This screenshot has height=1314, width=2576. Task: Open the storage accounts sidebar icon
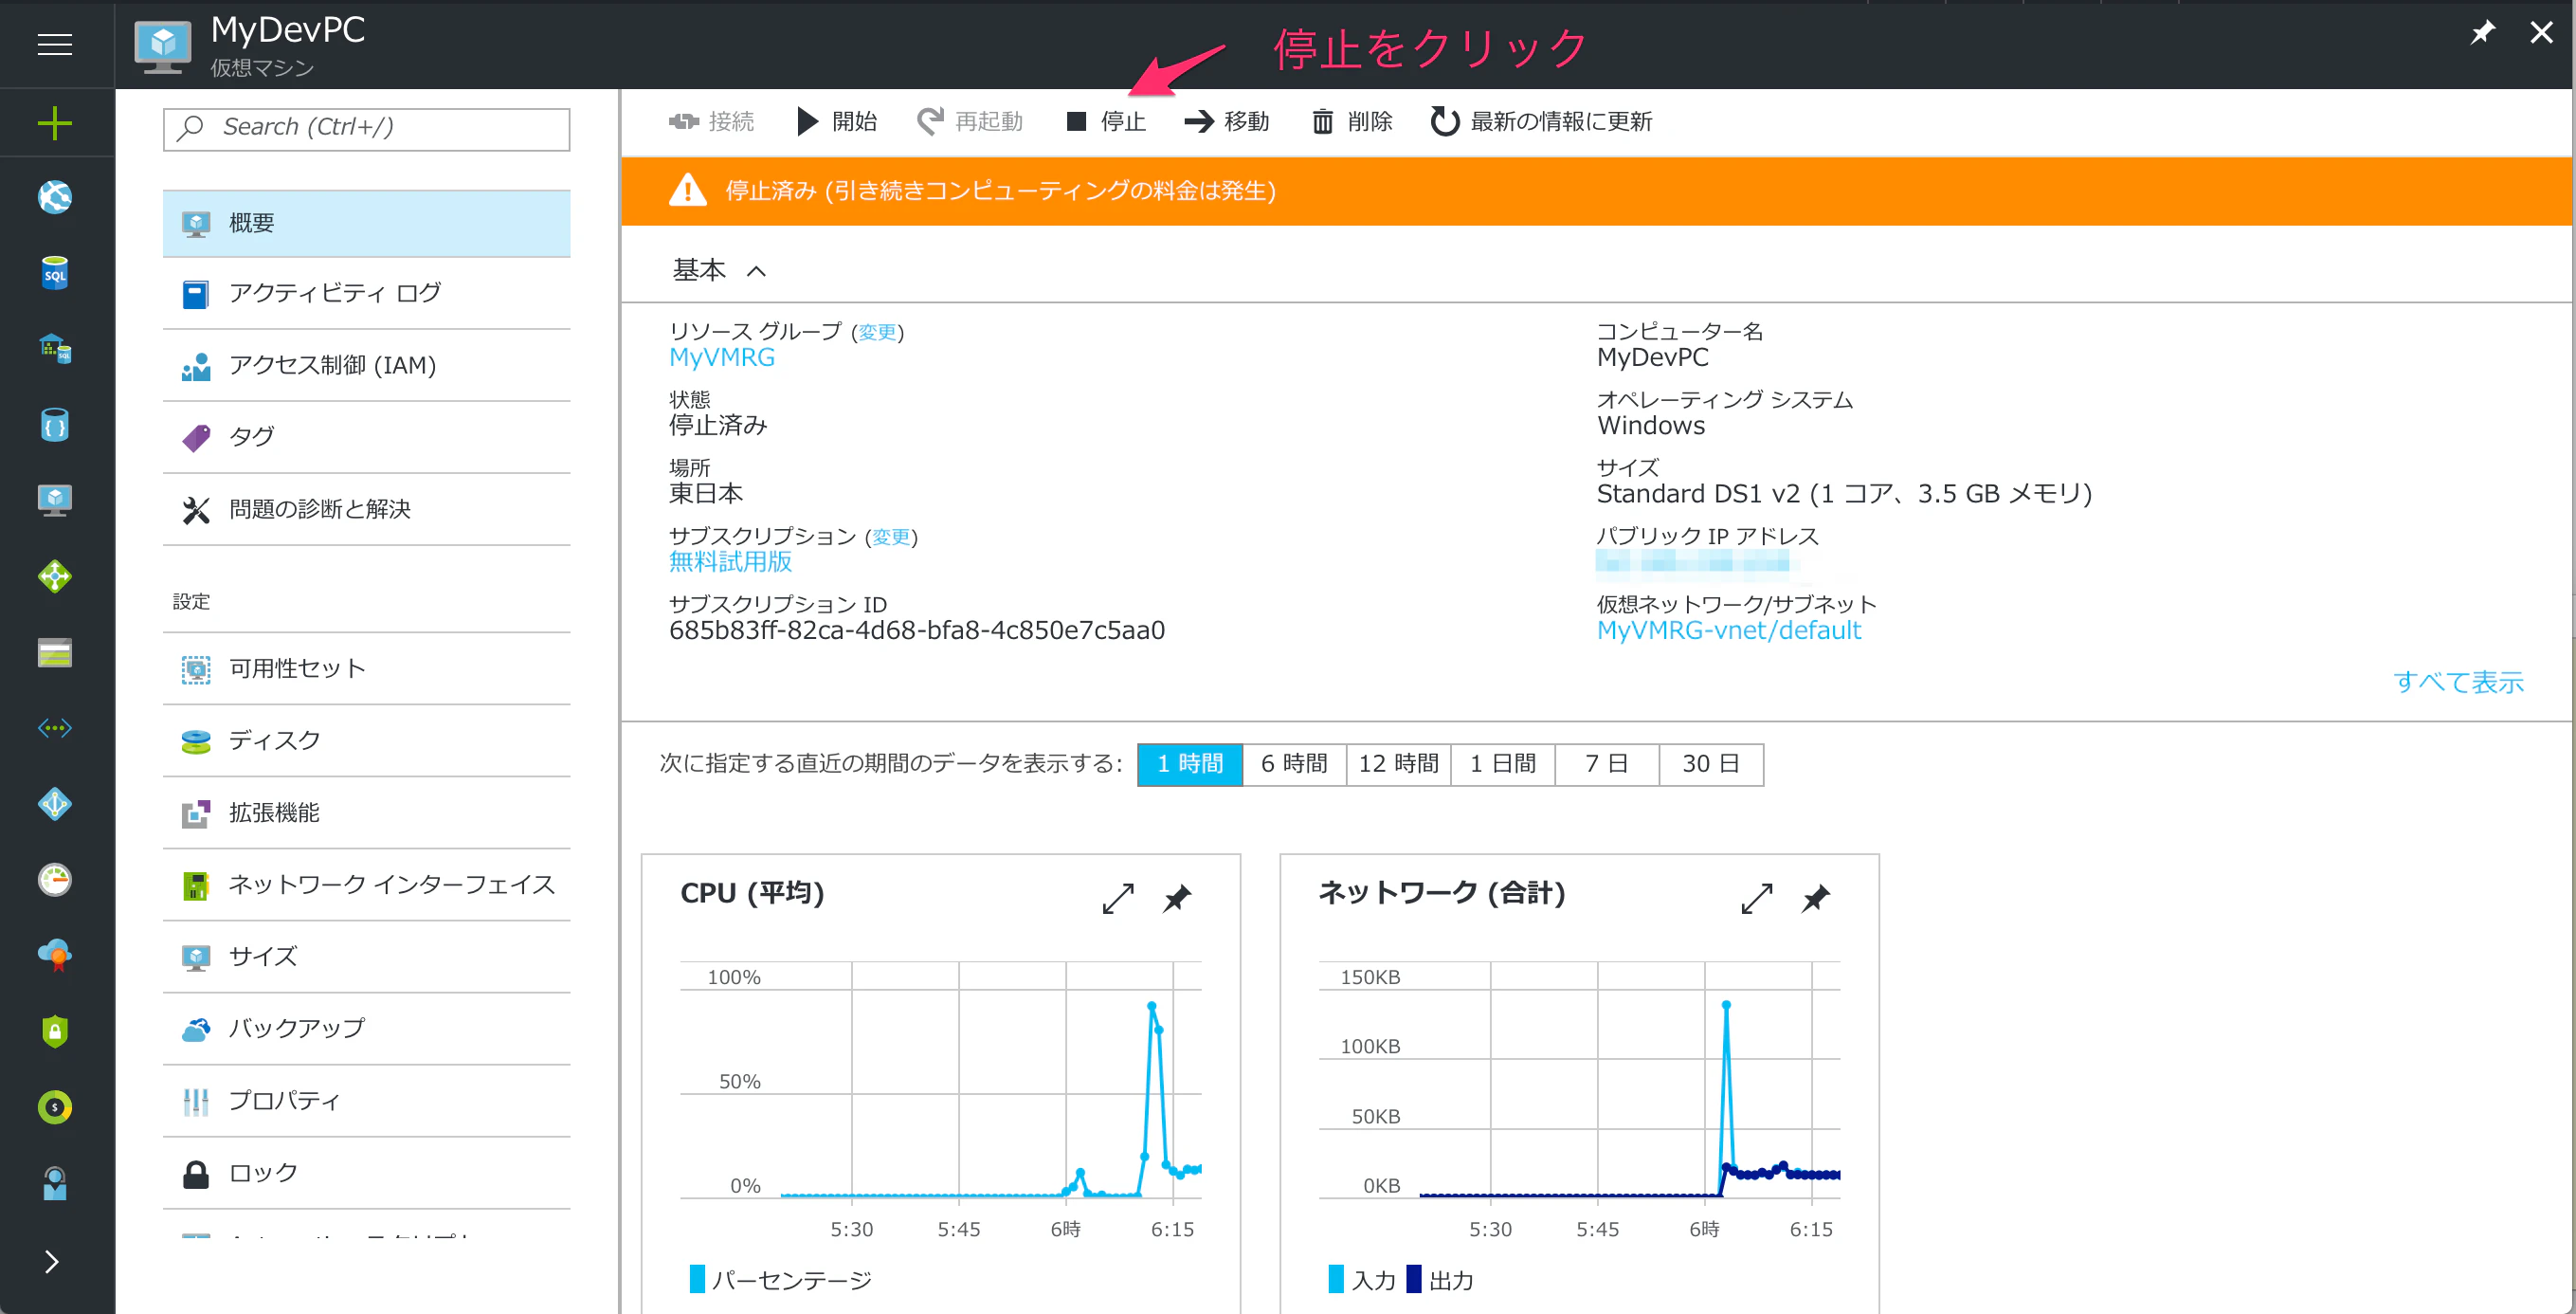55,652
